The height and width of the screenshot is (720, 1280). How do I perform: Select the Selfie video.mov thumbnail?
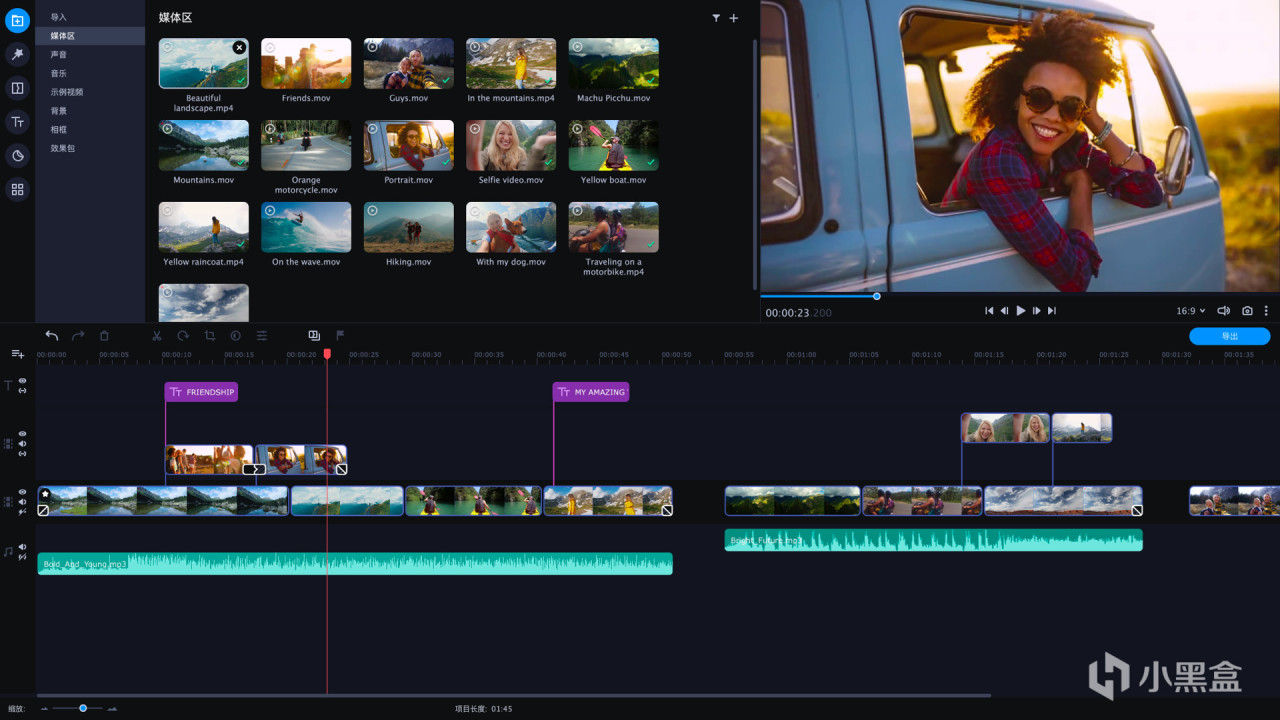pyautogui.click(x=511, y=146)
